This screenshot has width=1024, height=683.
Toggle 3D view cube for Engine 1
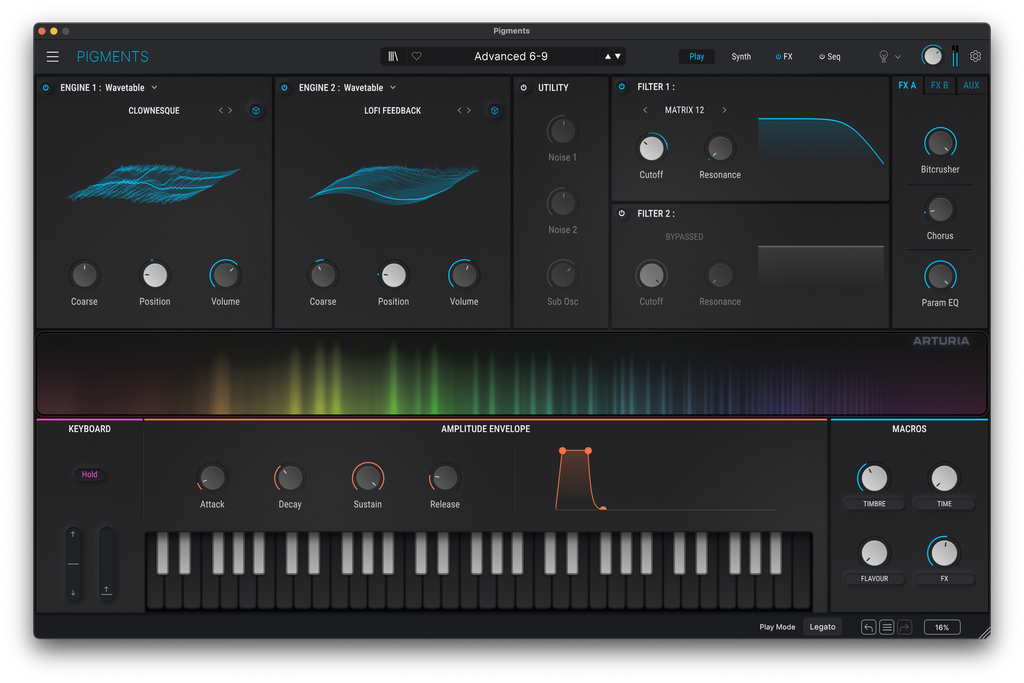pos(256,110)
